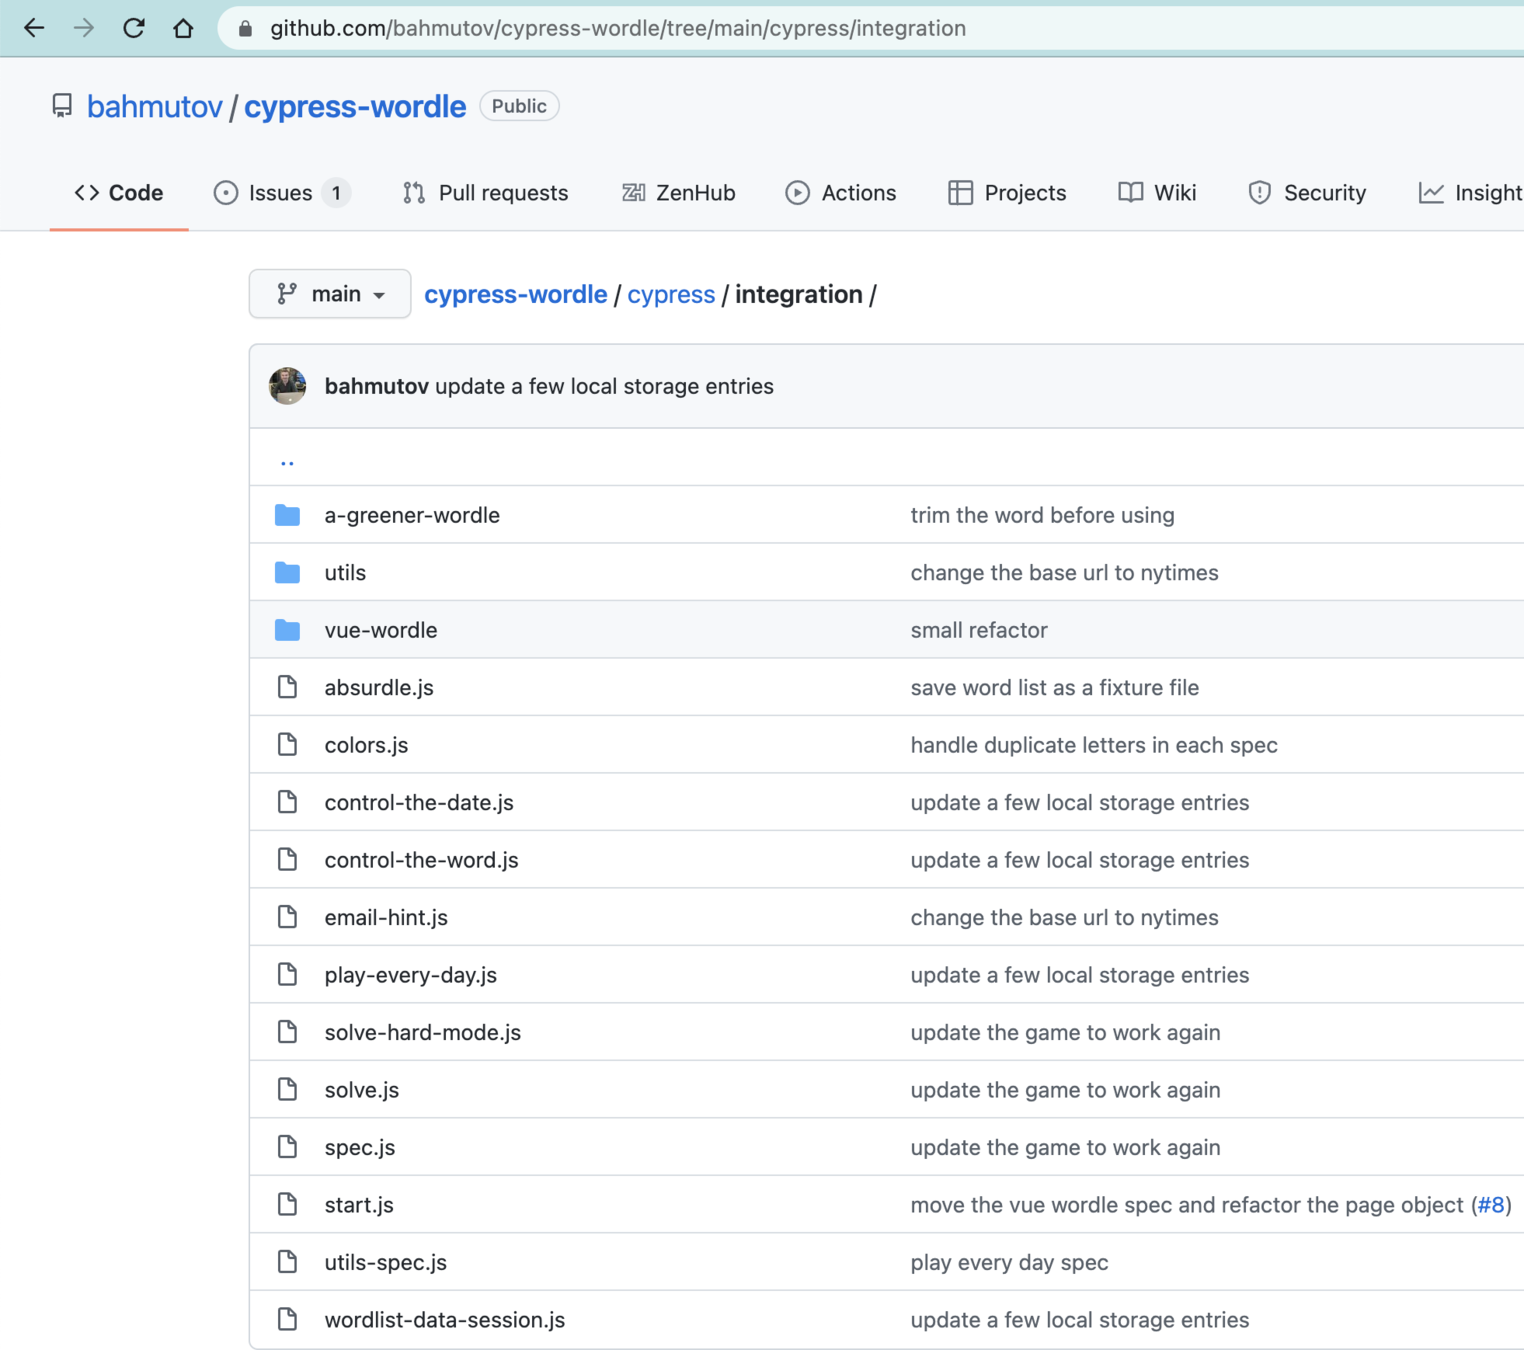Click the vue-wordle folder icon

(x=287, y=630)
